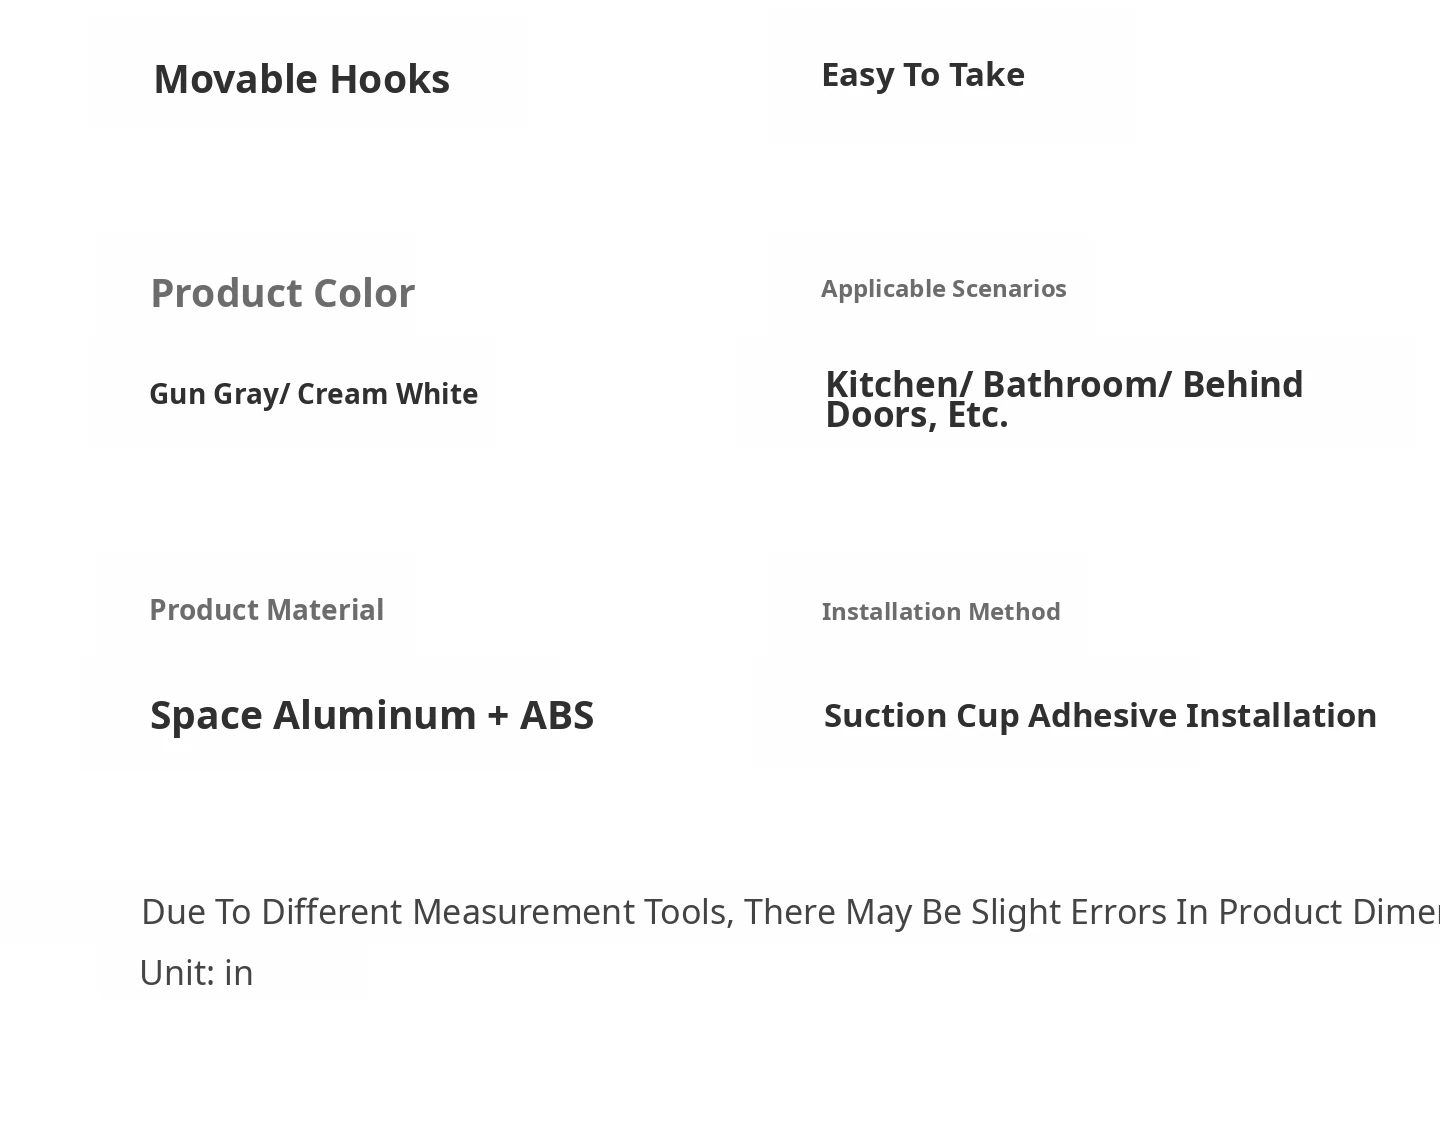Click the Unit: in text
The height and width of the screenshot is (1122, 1440).
tap(196, 973)
